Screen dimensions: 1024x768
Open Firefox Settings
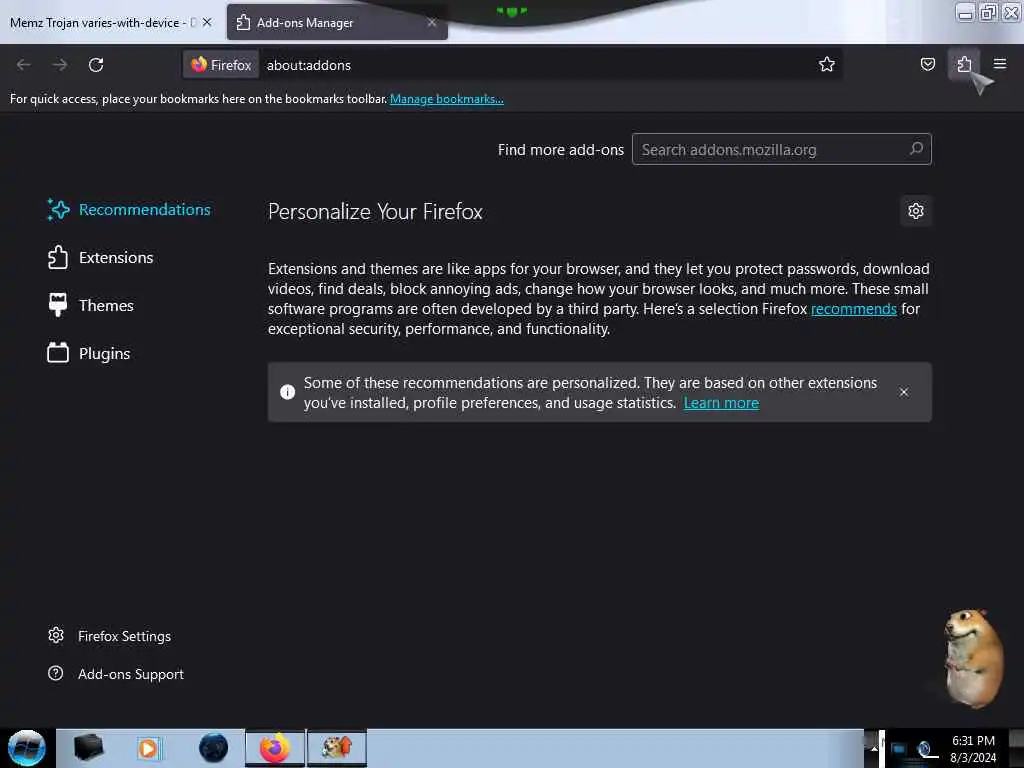[109, 636]
